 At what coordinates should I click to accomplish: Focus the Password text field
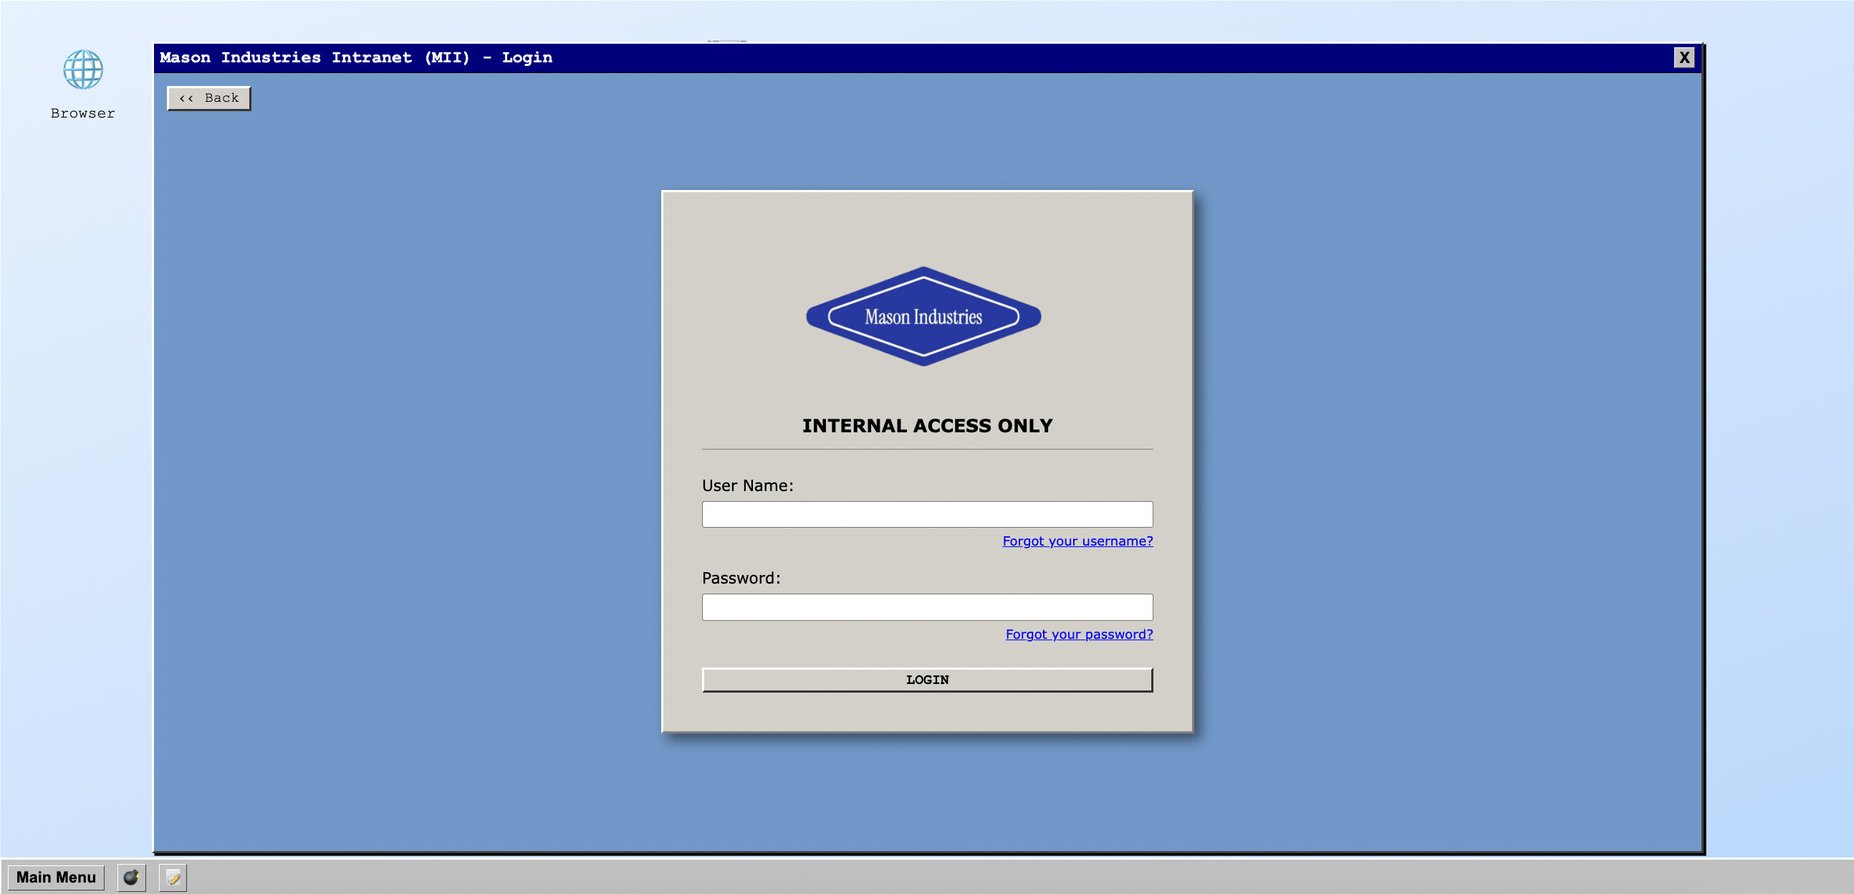(926, 607)
